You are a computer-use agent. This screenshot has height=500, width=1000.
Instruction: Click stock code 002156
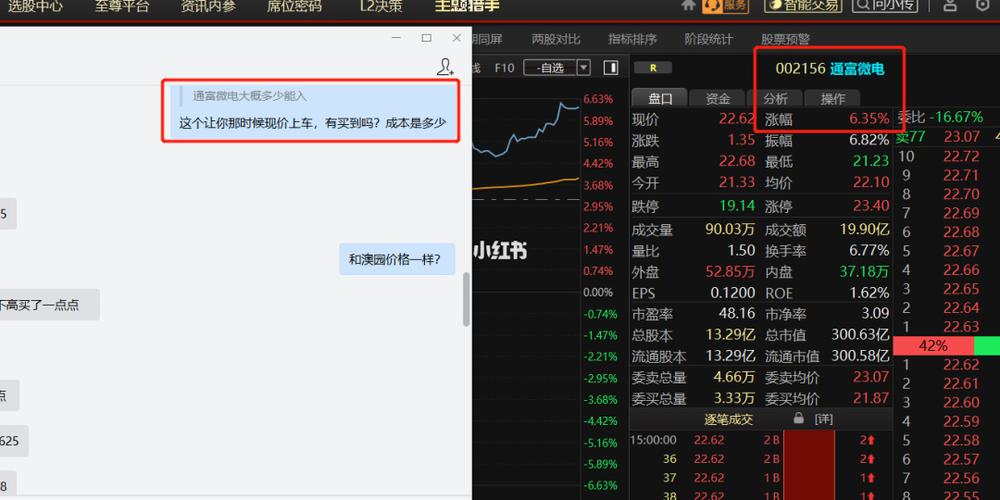click(800, 68)
